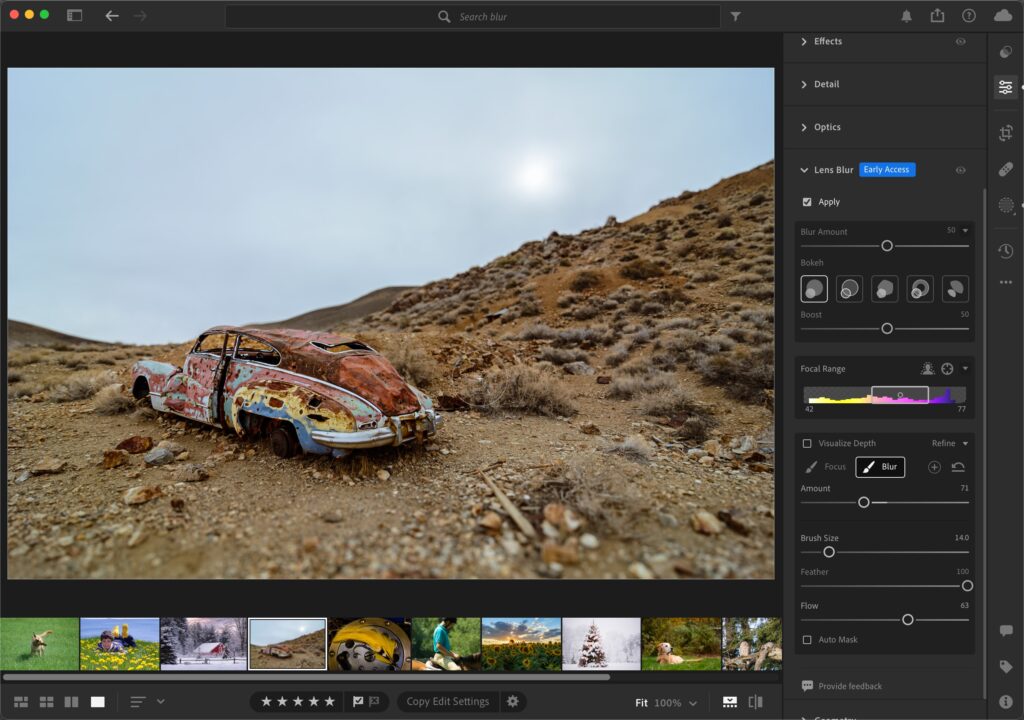
Task: Flag the photo as a pick
Action: tap(358, 701)
